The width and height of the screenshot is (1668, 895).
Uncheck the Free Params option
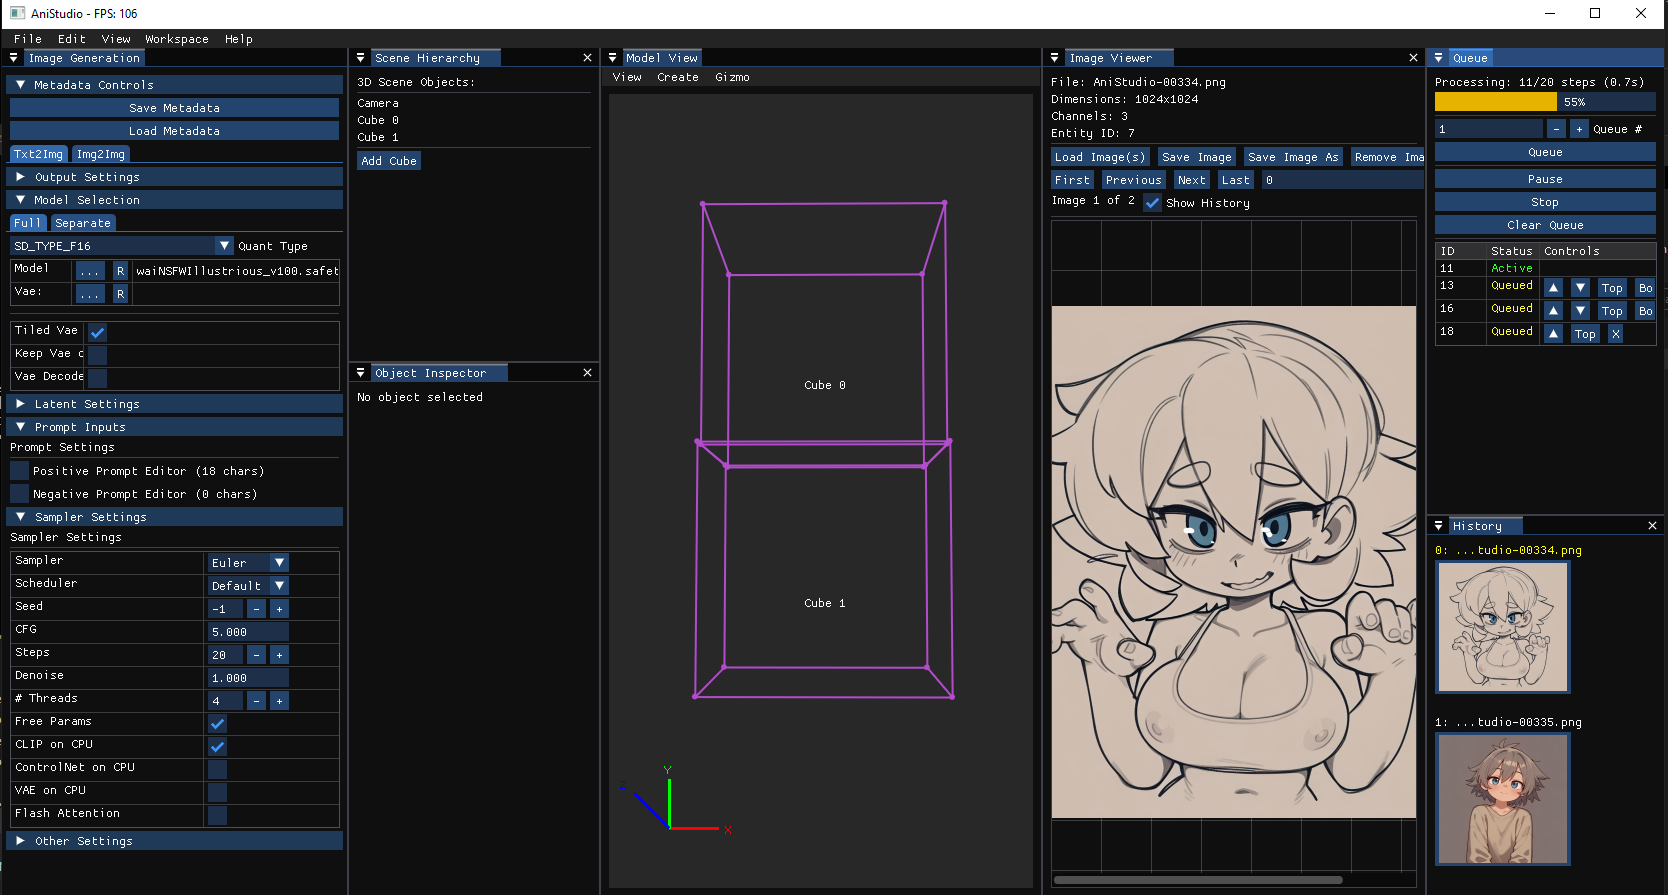click(217, 724)
